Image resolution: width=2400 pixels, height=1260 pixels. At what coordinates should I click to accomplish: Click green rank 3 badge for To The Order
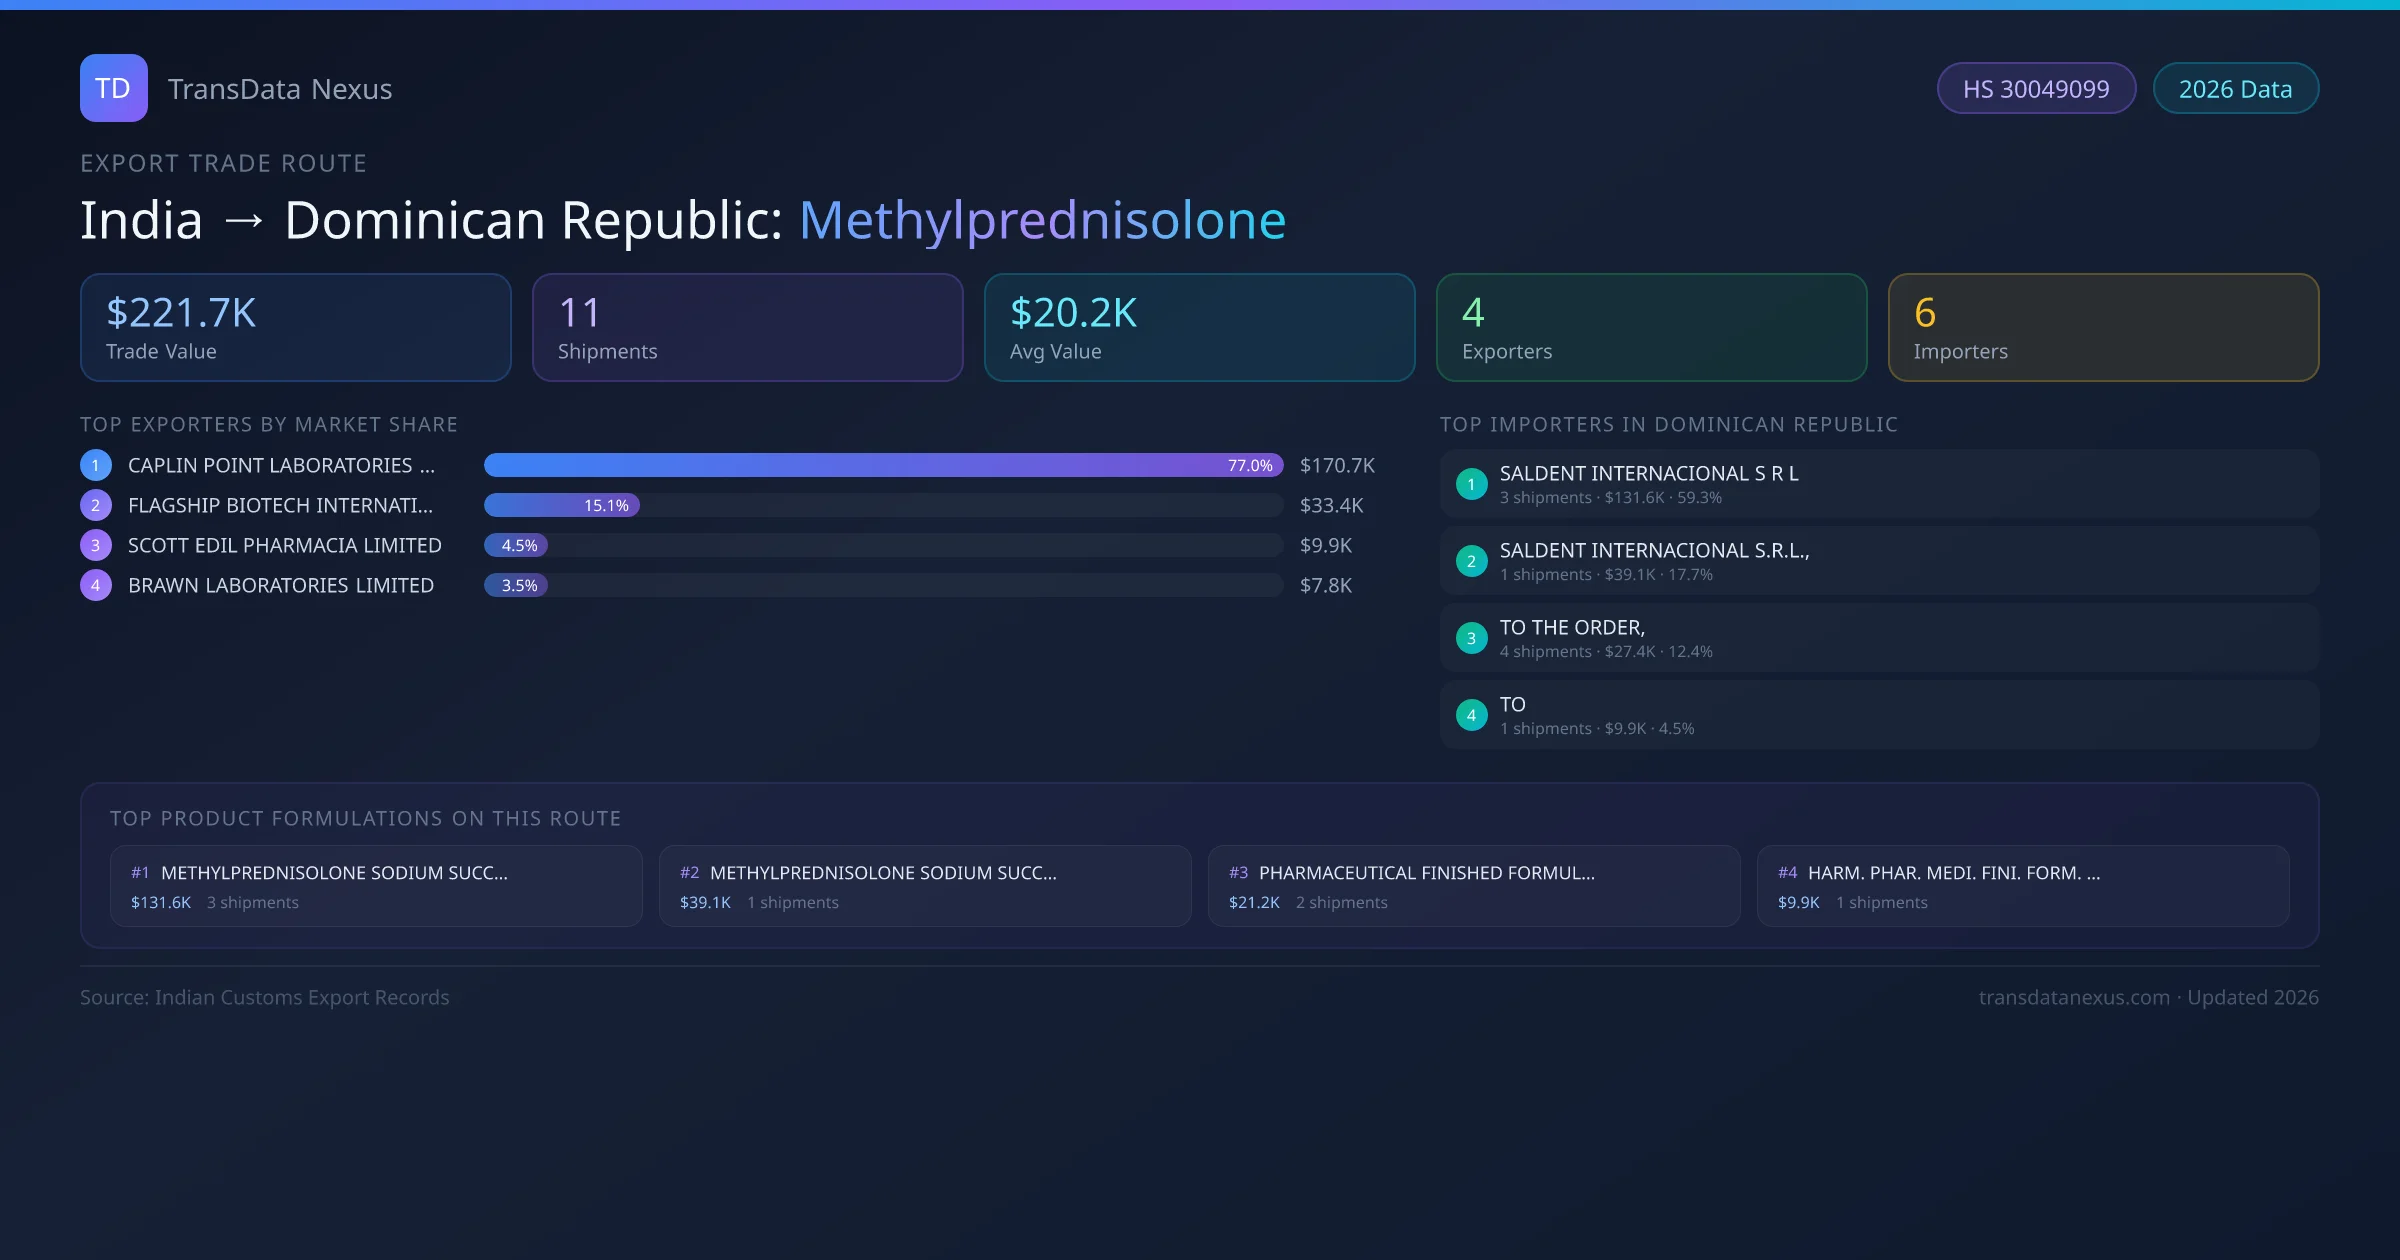coord(1471,638)
